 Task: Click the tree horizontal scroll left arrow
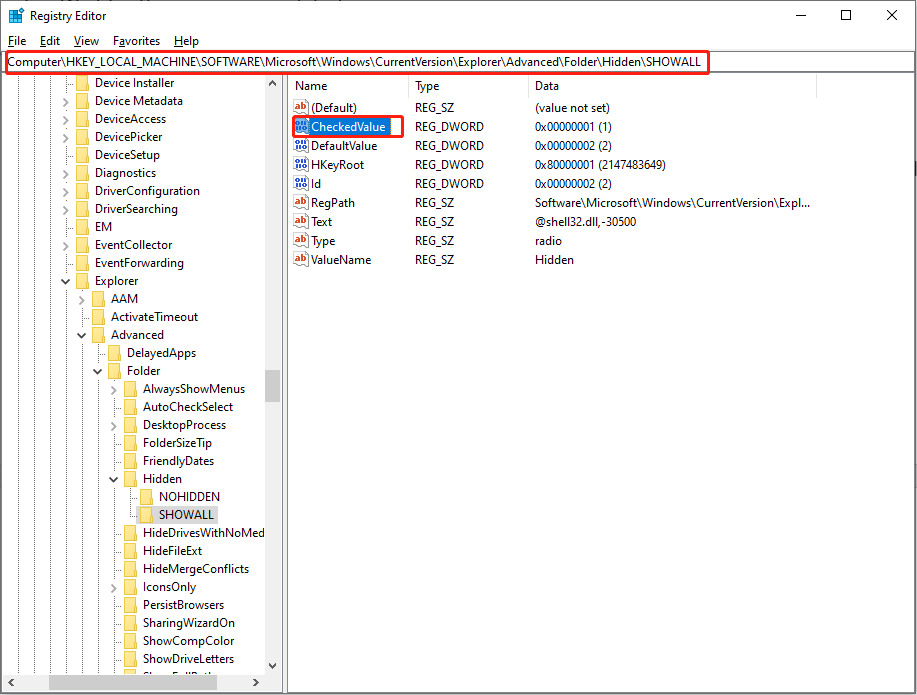(11, 682)
